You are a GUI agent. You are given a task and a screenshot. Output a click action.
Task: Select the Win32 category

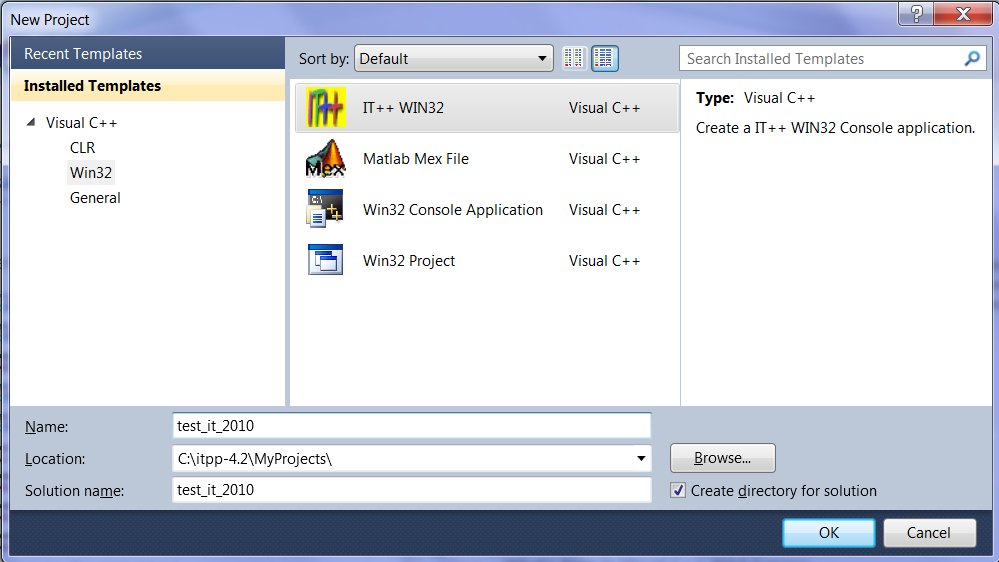click(90, 173)
